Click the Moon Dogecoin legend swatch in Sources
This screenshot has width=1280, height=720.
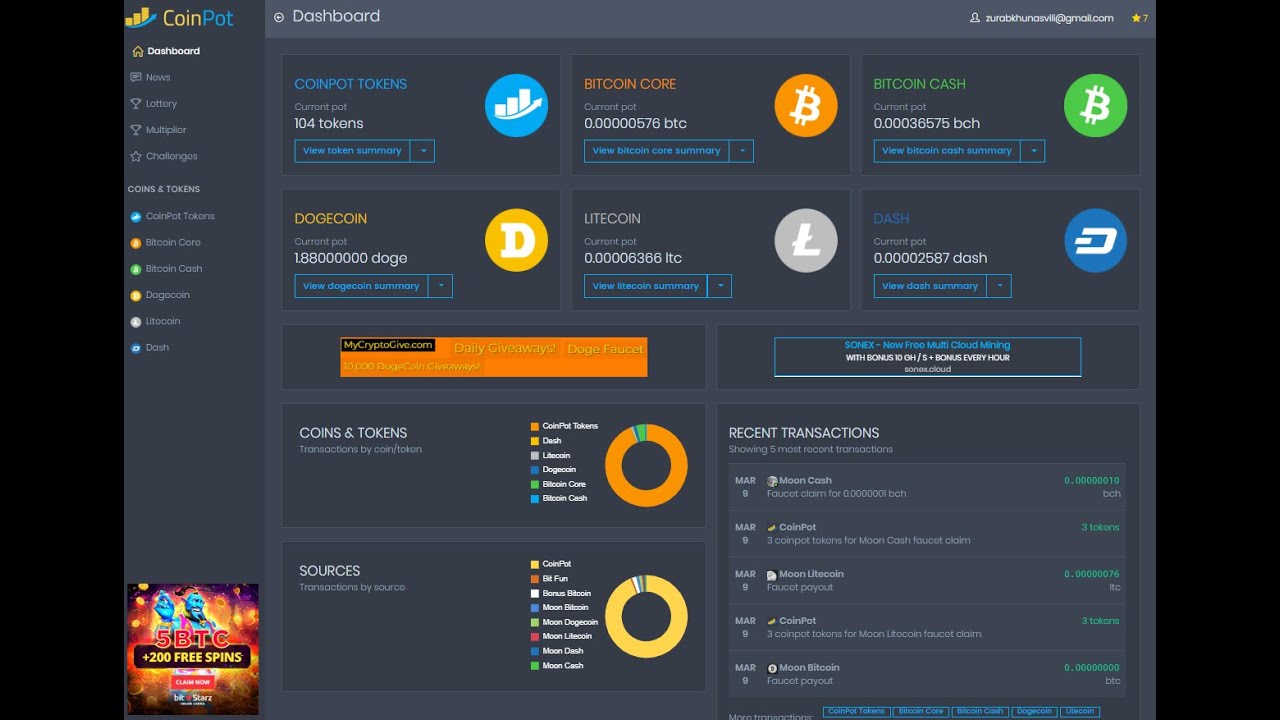click(x=535, y=623)
